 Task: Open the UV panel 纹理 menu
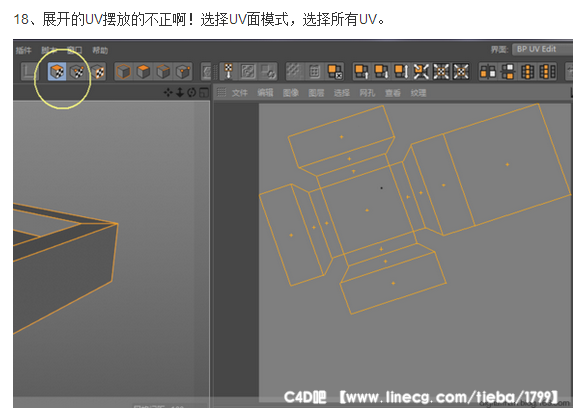tap(418, 93)
